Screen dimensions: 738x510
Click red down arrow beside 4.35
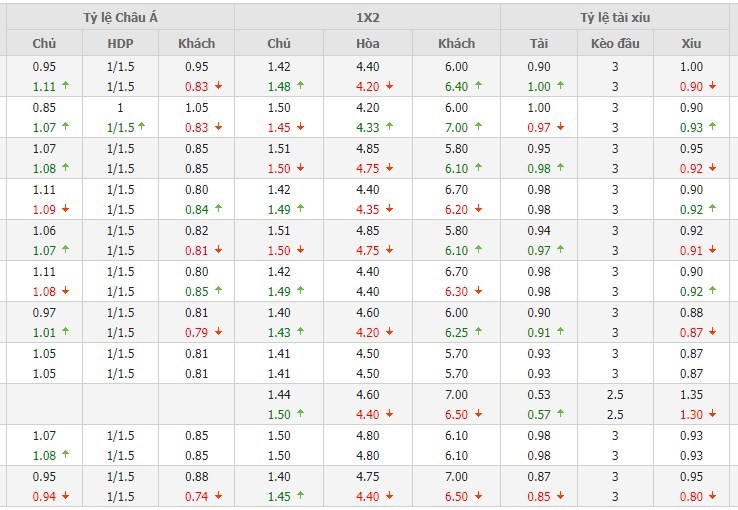click(390, 209)
